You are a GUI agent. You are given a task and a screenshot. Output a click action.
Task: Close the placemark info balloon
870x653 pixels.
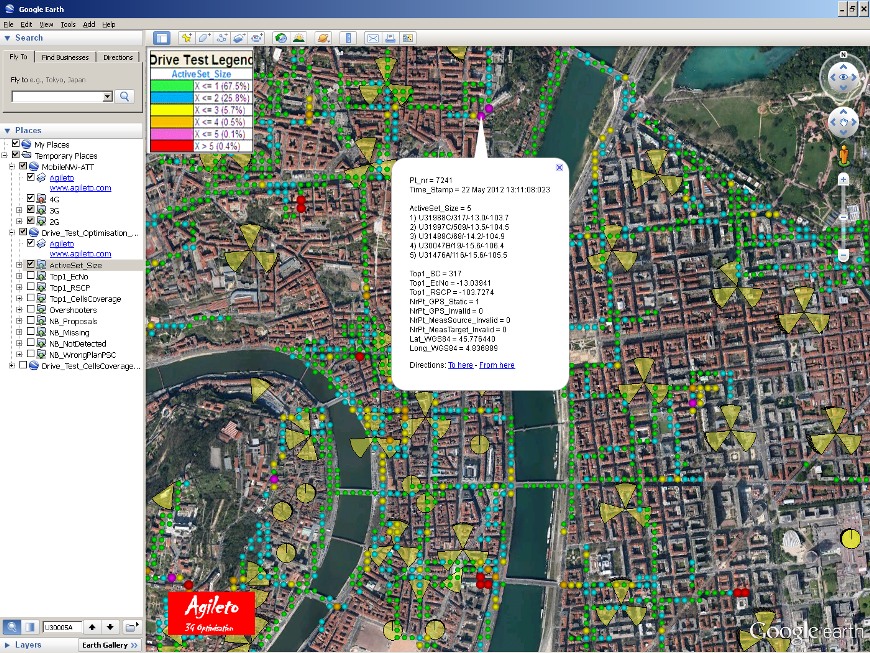click(x=559, y=167)
